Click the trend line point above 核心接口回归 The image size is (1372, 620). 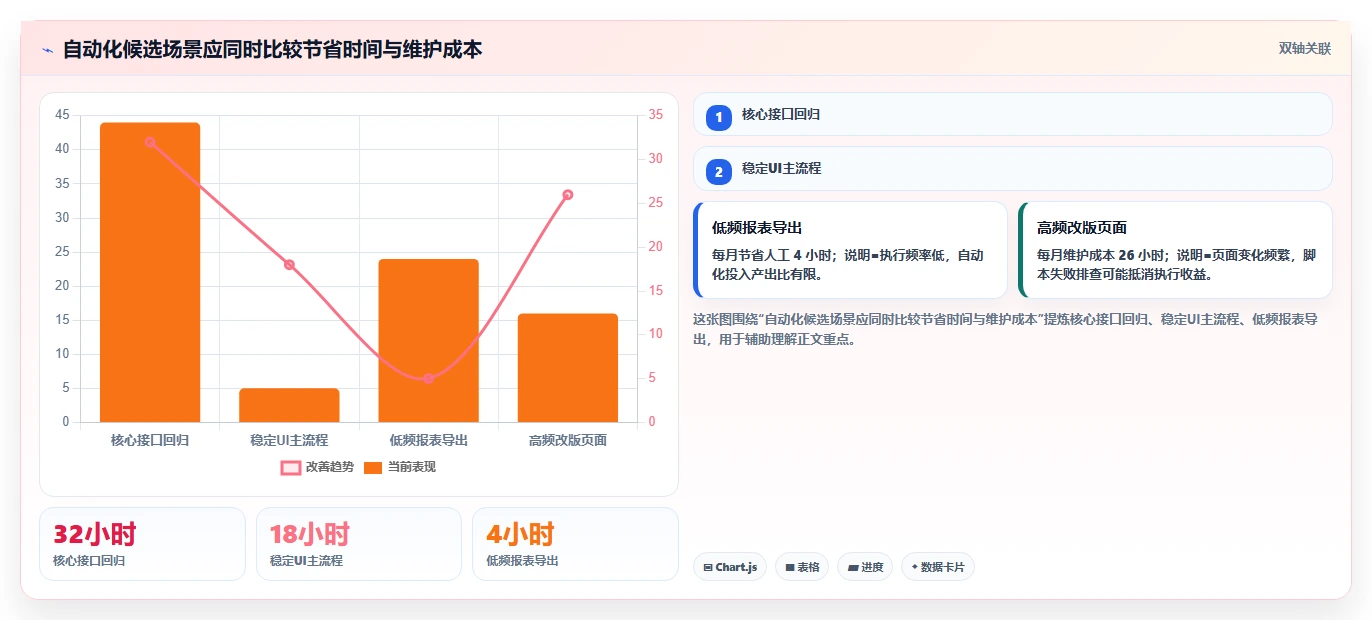coord(150,142)
